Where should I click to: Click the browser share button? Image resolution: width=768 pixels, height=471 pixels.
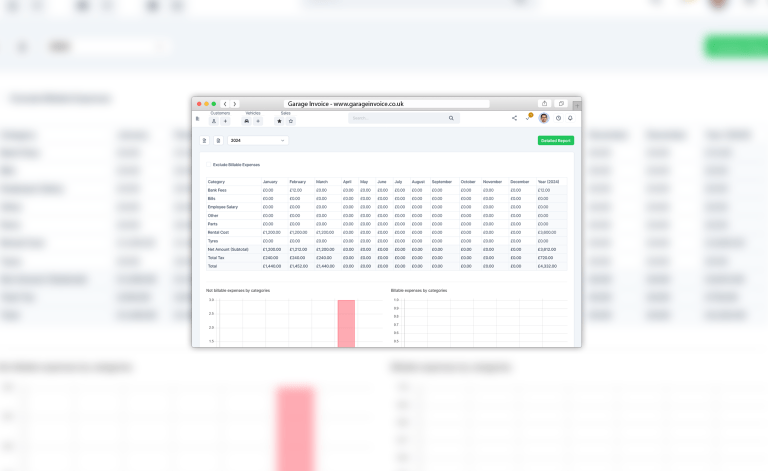click(x=544, y=103)
